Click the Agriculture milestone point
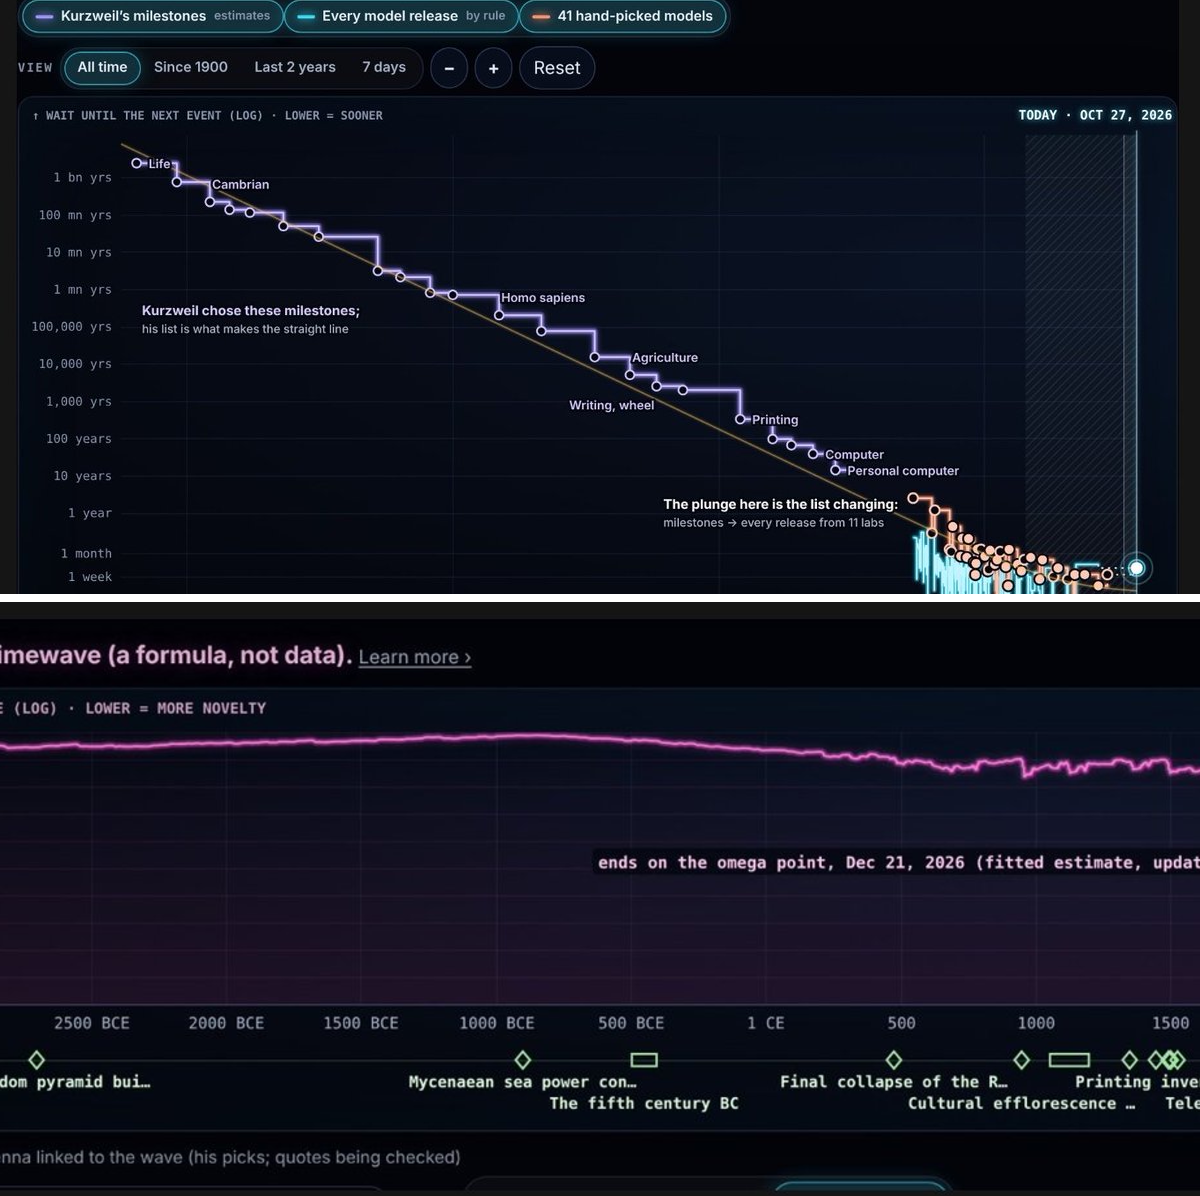1200x1196 pixels. click(630, 375)
